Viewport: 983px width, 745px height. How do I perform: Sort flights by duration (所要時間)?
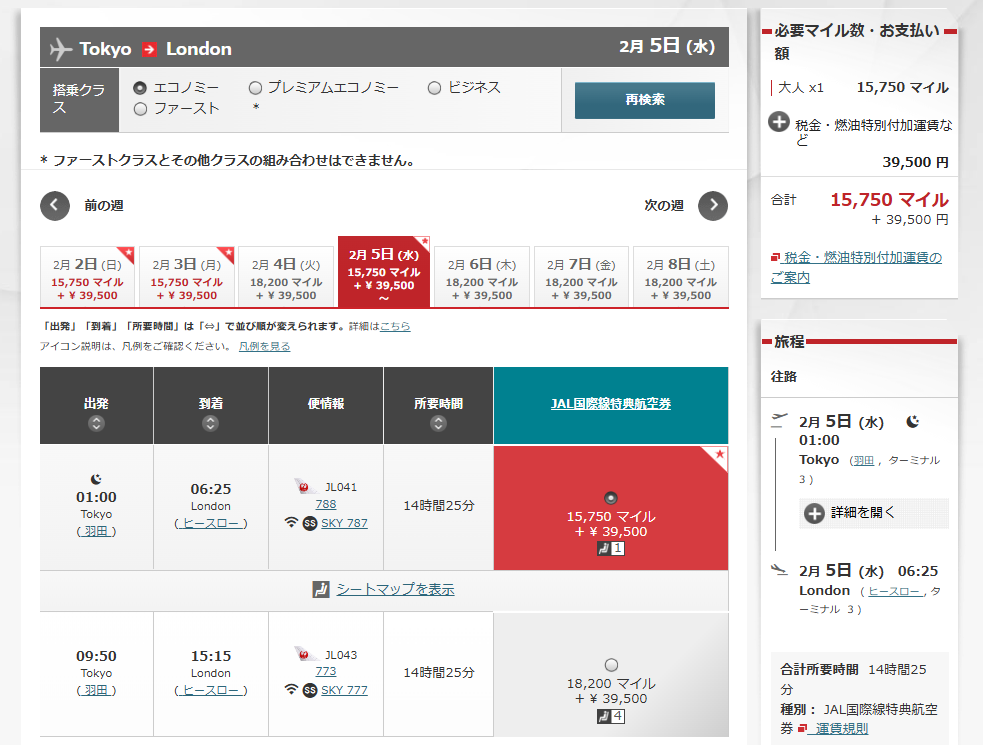(438, 423)
